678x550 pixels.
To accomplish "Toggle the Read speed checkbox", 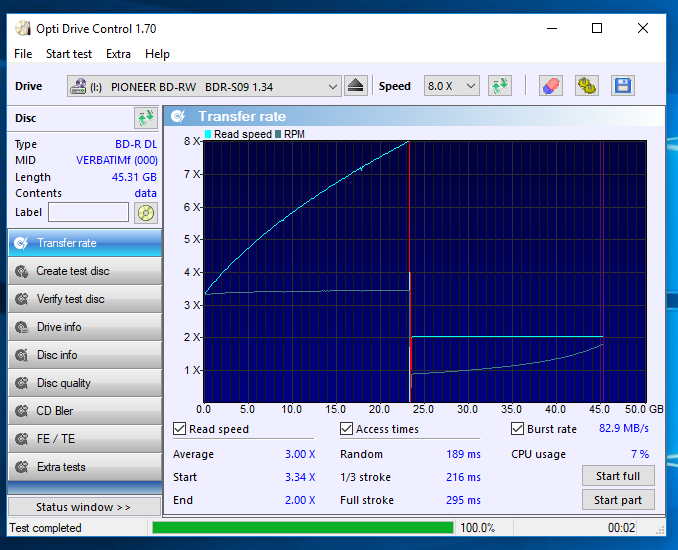I will point(179,428).
